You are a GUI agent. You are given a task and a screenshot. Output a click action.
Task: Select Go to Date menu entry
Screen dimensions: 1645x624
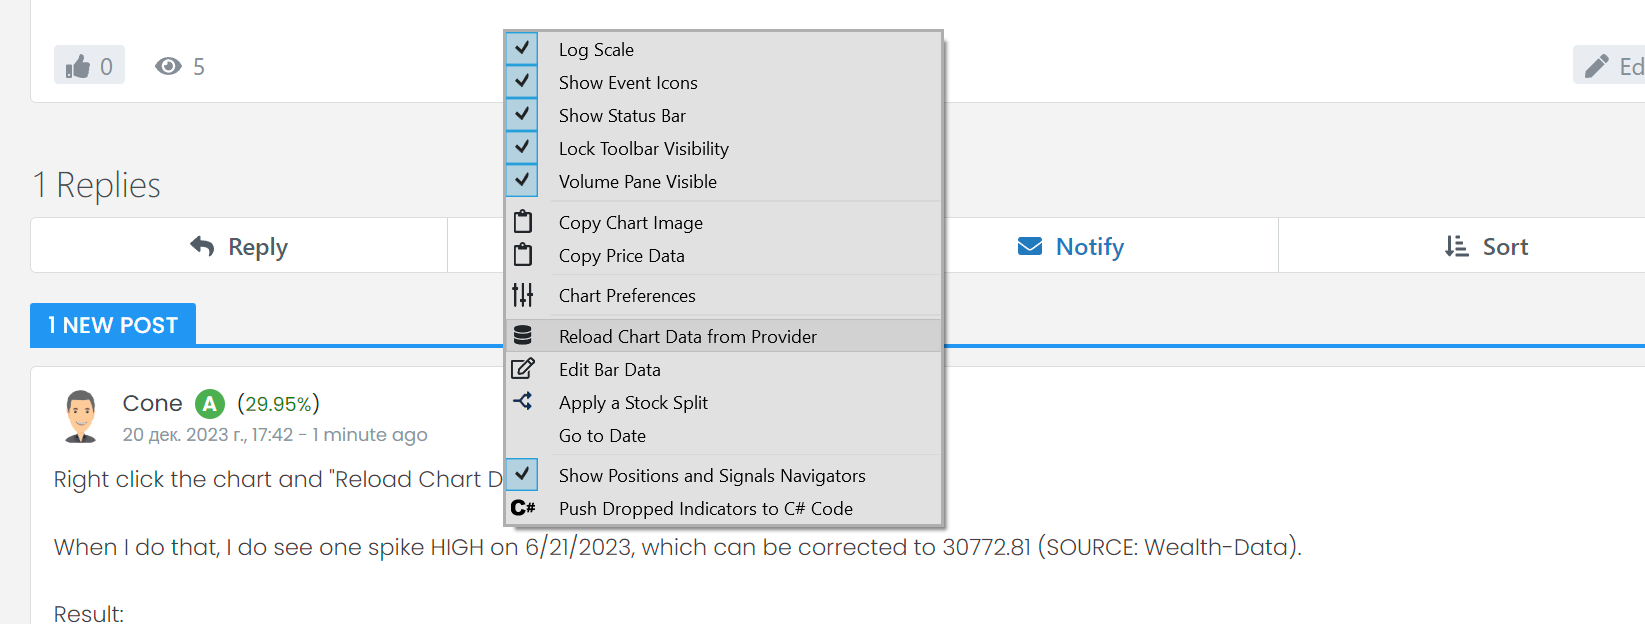(x=602, y=436)
